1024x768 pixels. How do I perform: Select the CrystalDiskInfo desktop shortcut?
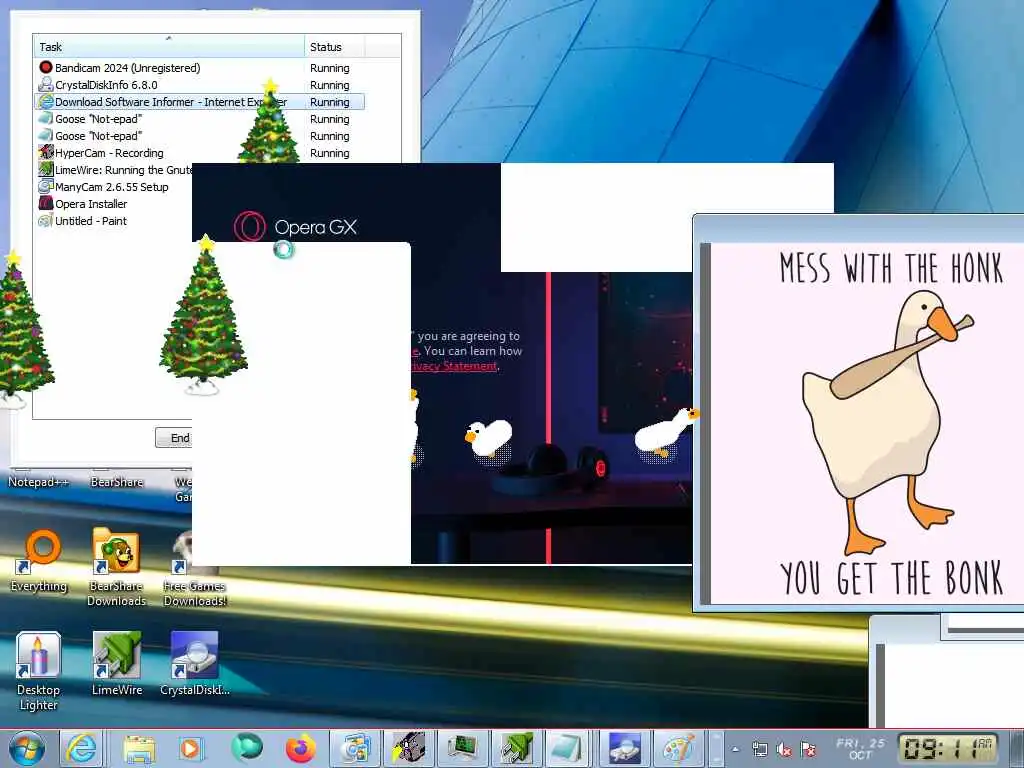(195, 663)
